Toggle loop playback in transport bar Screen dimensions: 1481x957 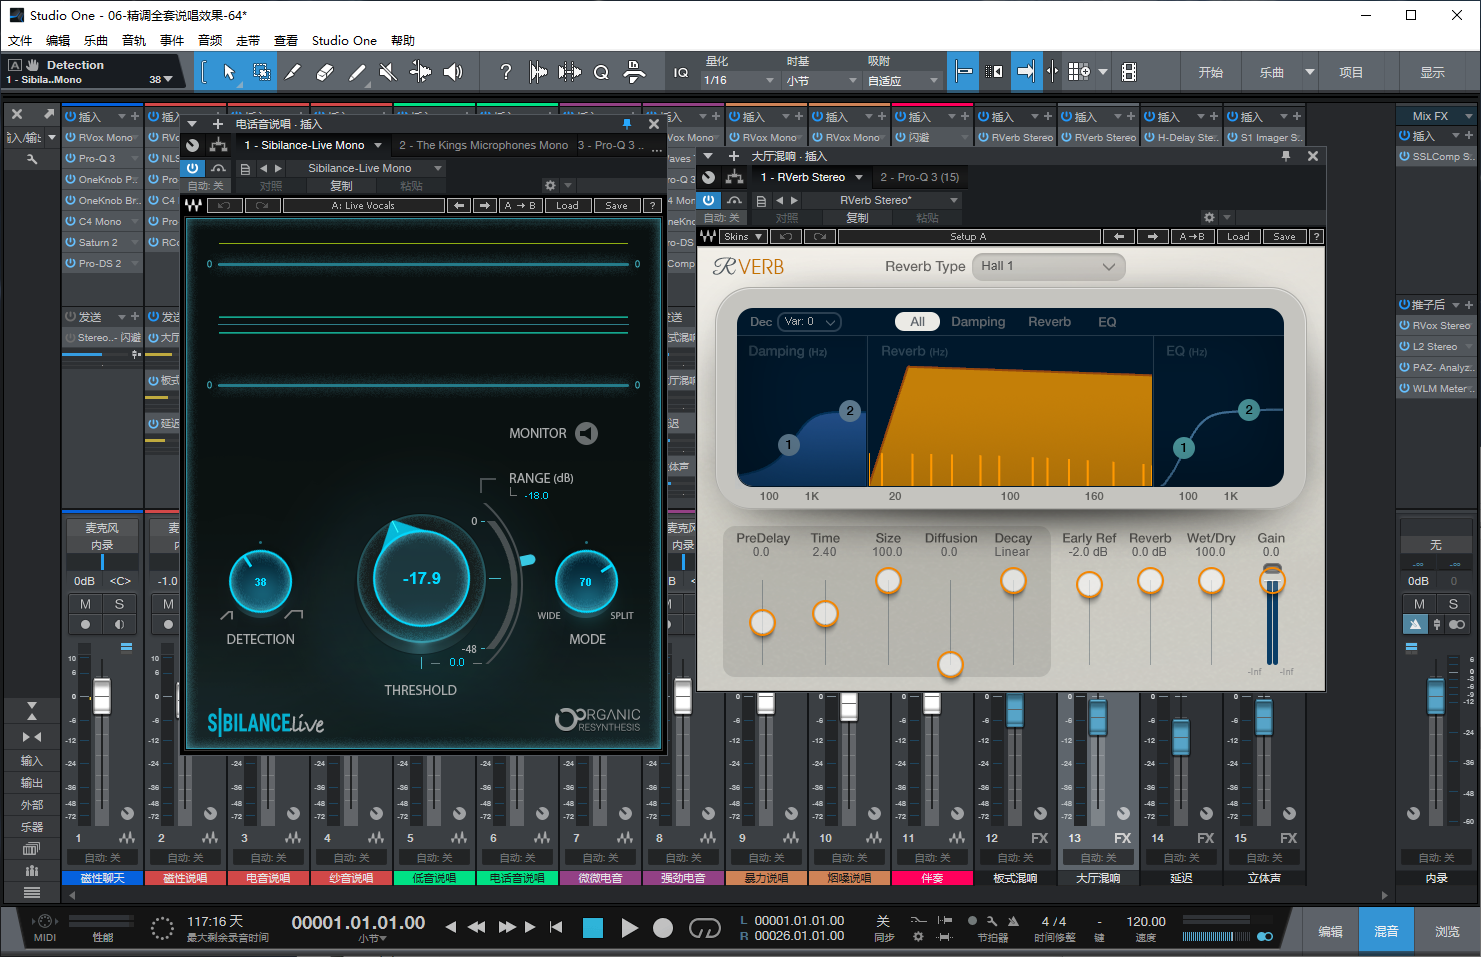click(x=704, y=928)
